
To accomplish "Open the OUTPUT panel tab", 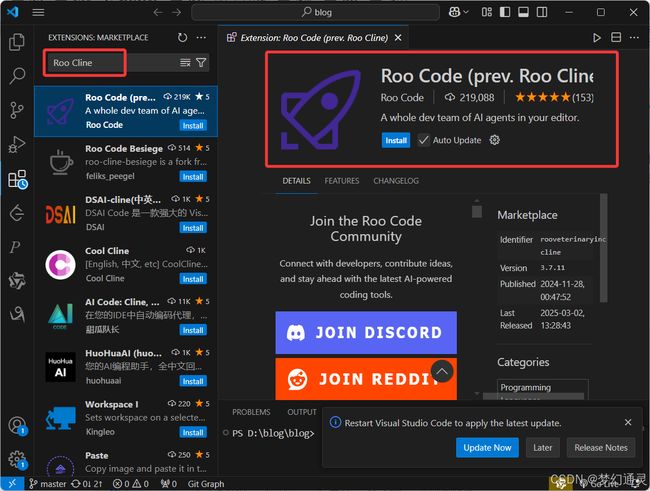I will click(302, 412).
